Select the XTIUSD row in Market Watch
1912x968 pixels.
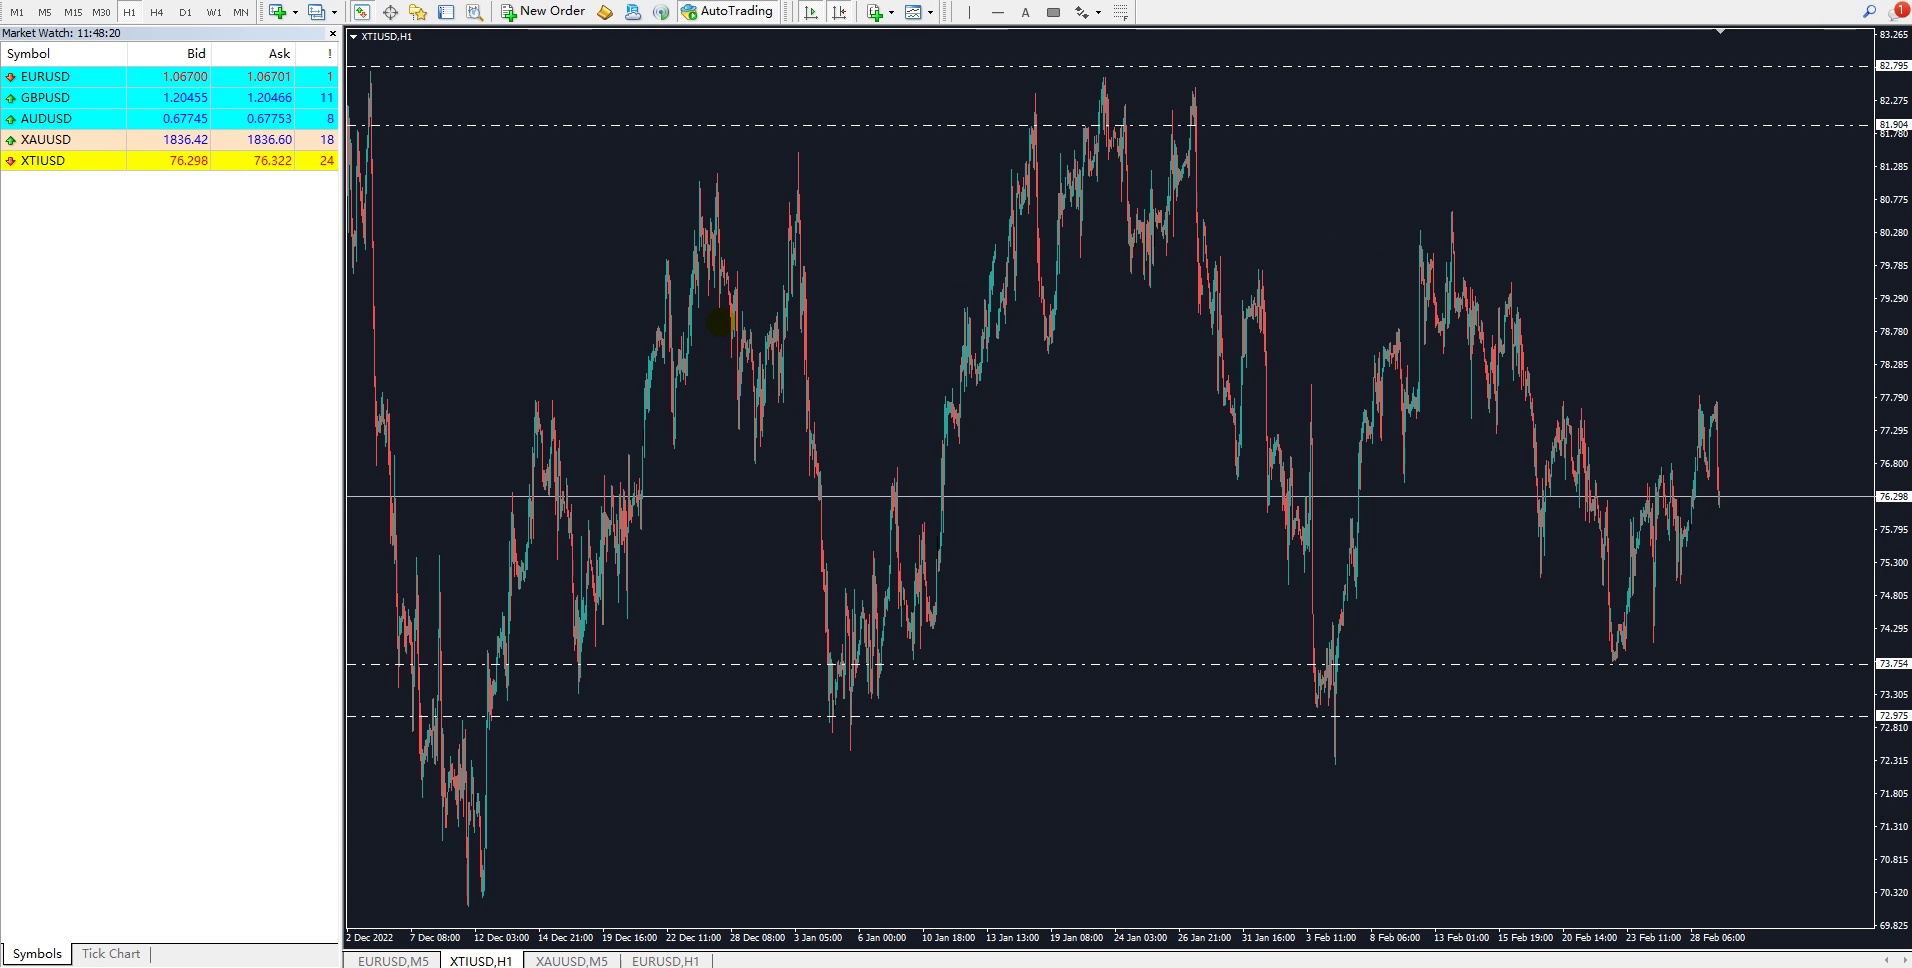click(169, 160)
